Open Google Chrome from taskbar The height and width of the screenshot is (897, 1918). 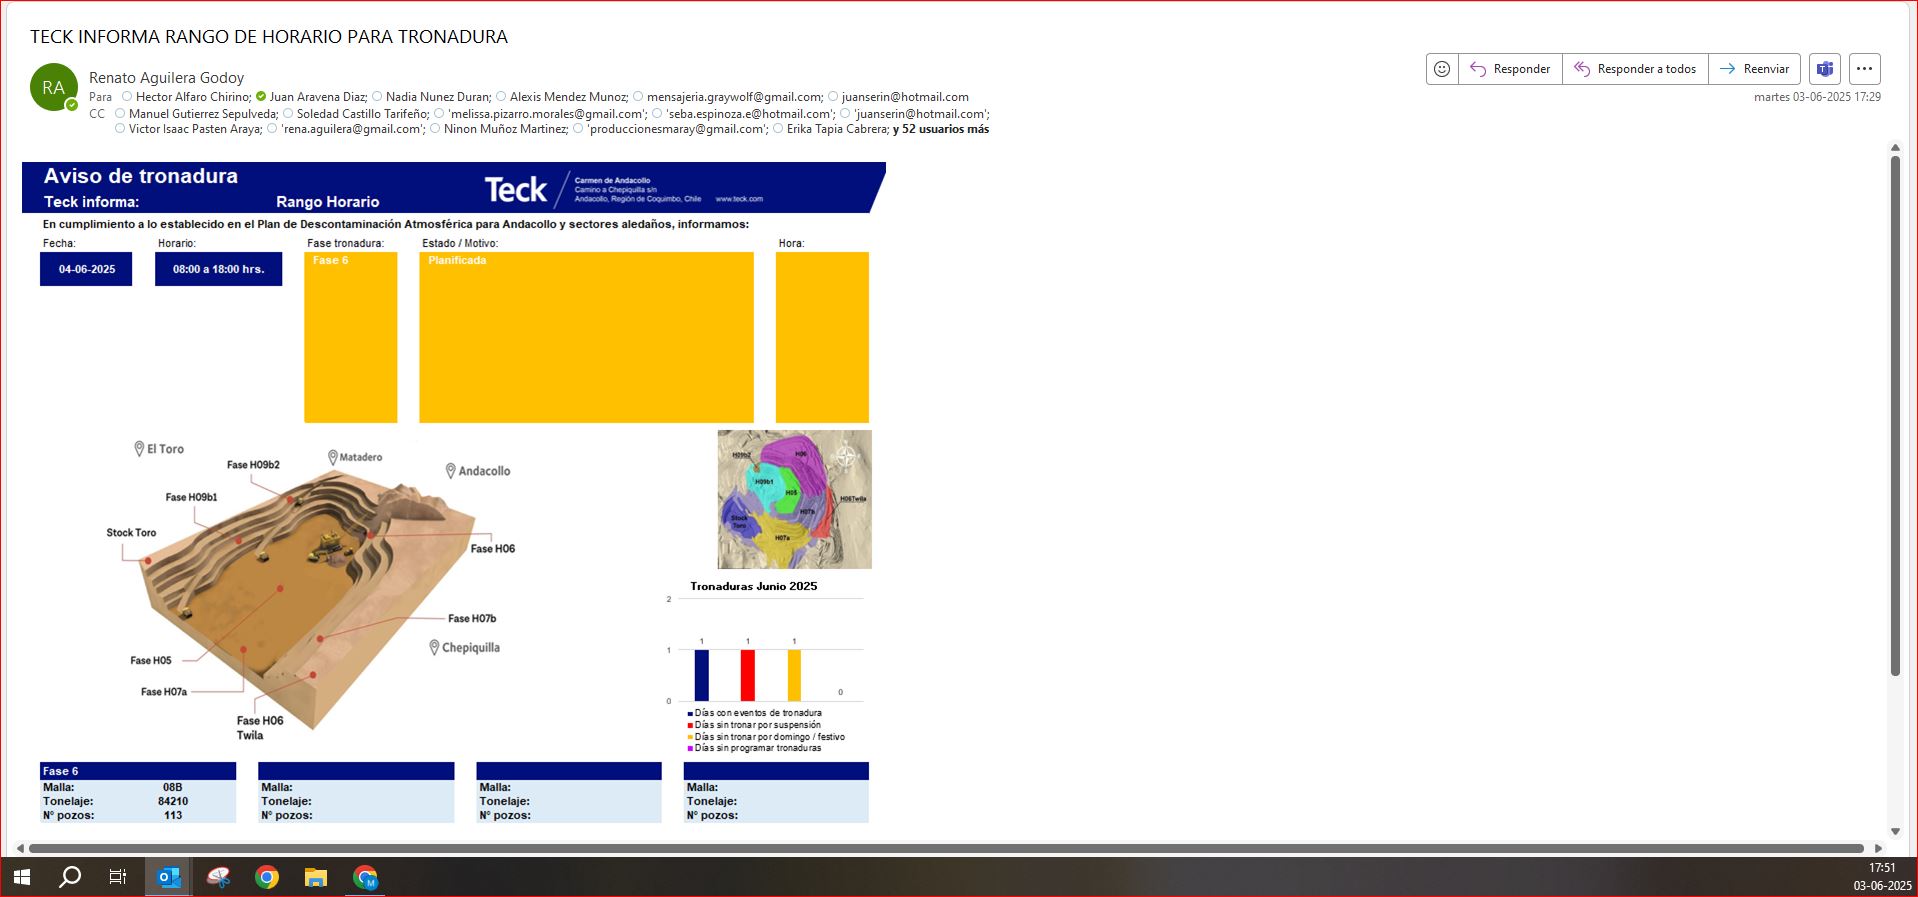267,877
